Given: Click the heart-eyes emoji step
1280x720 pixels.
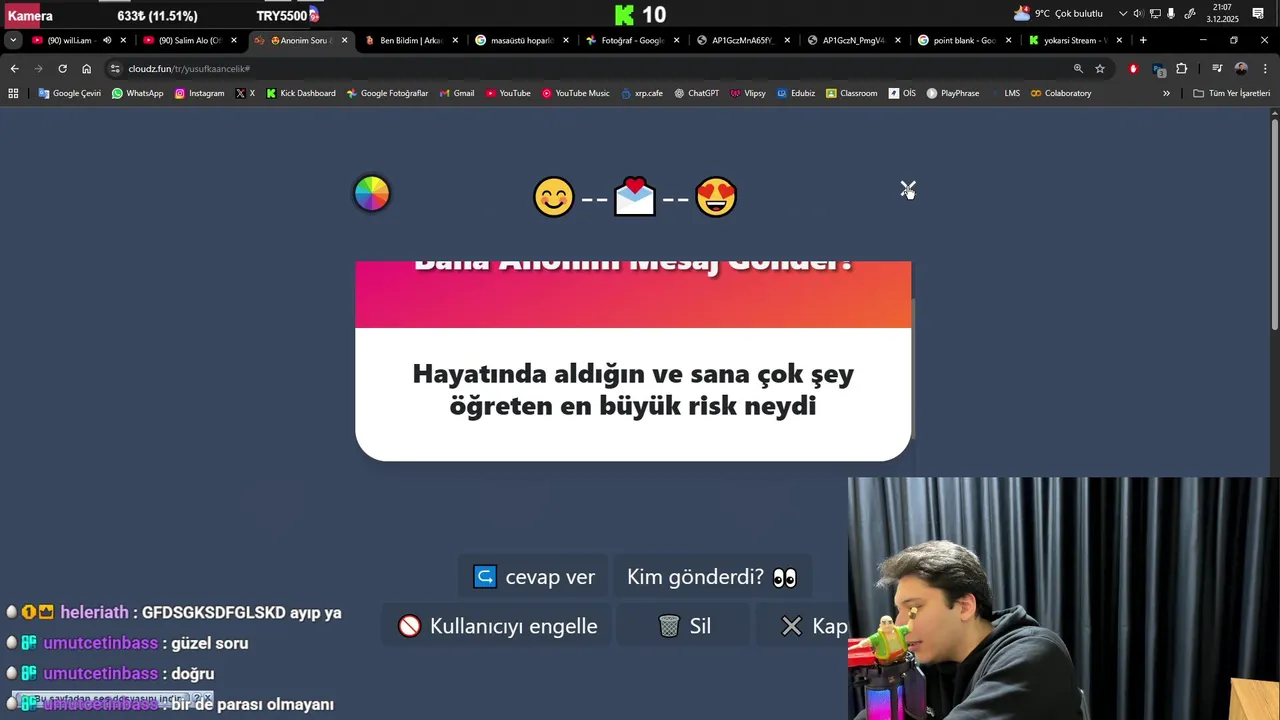Looking at the screenshot, I should (x=716, y=197).
